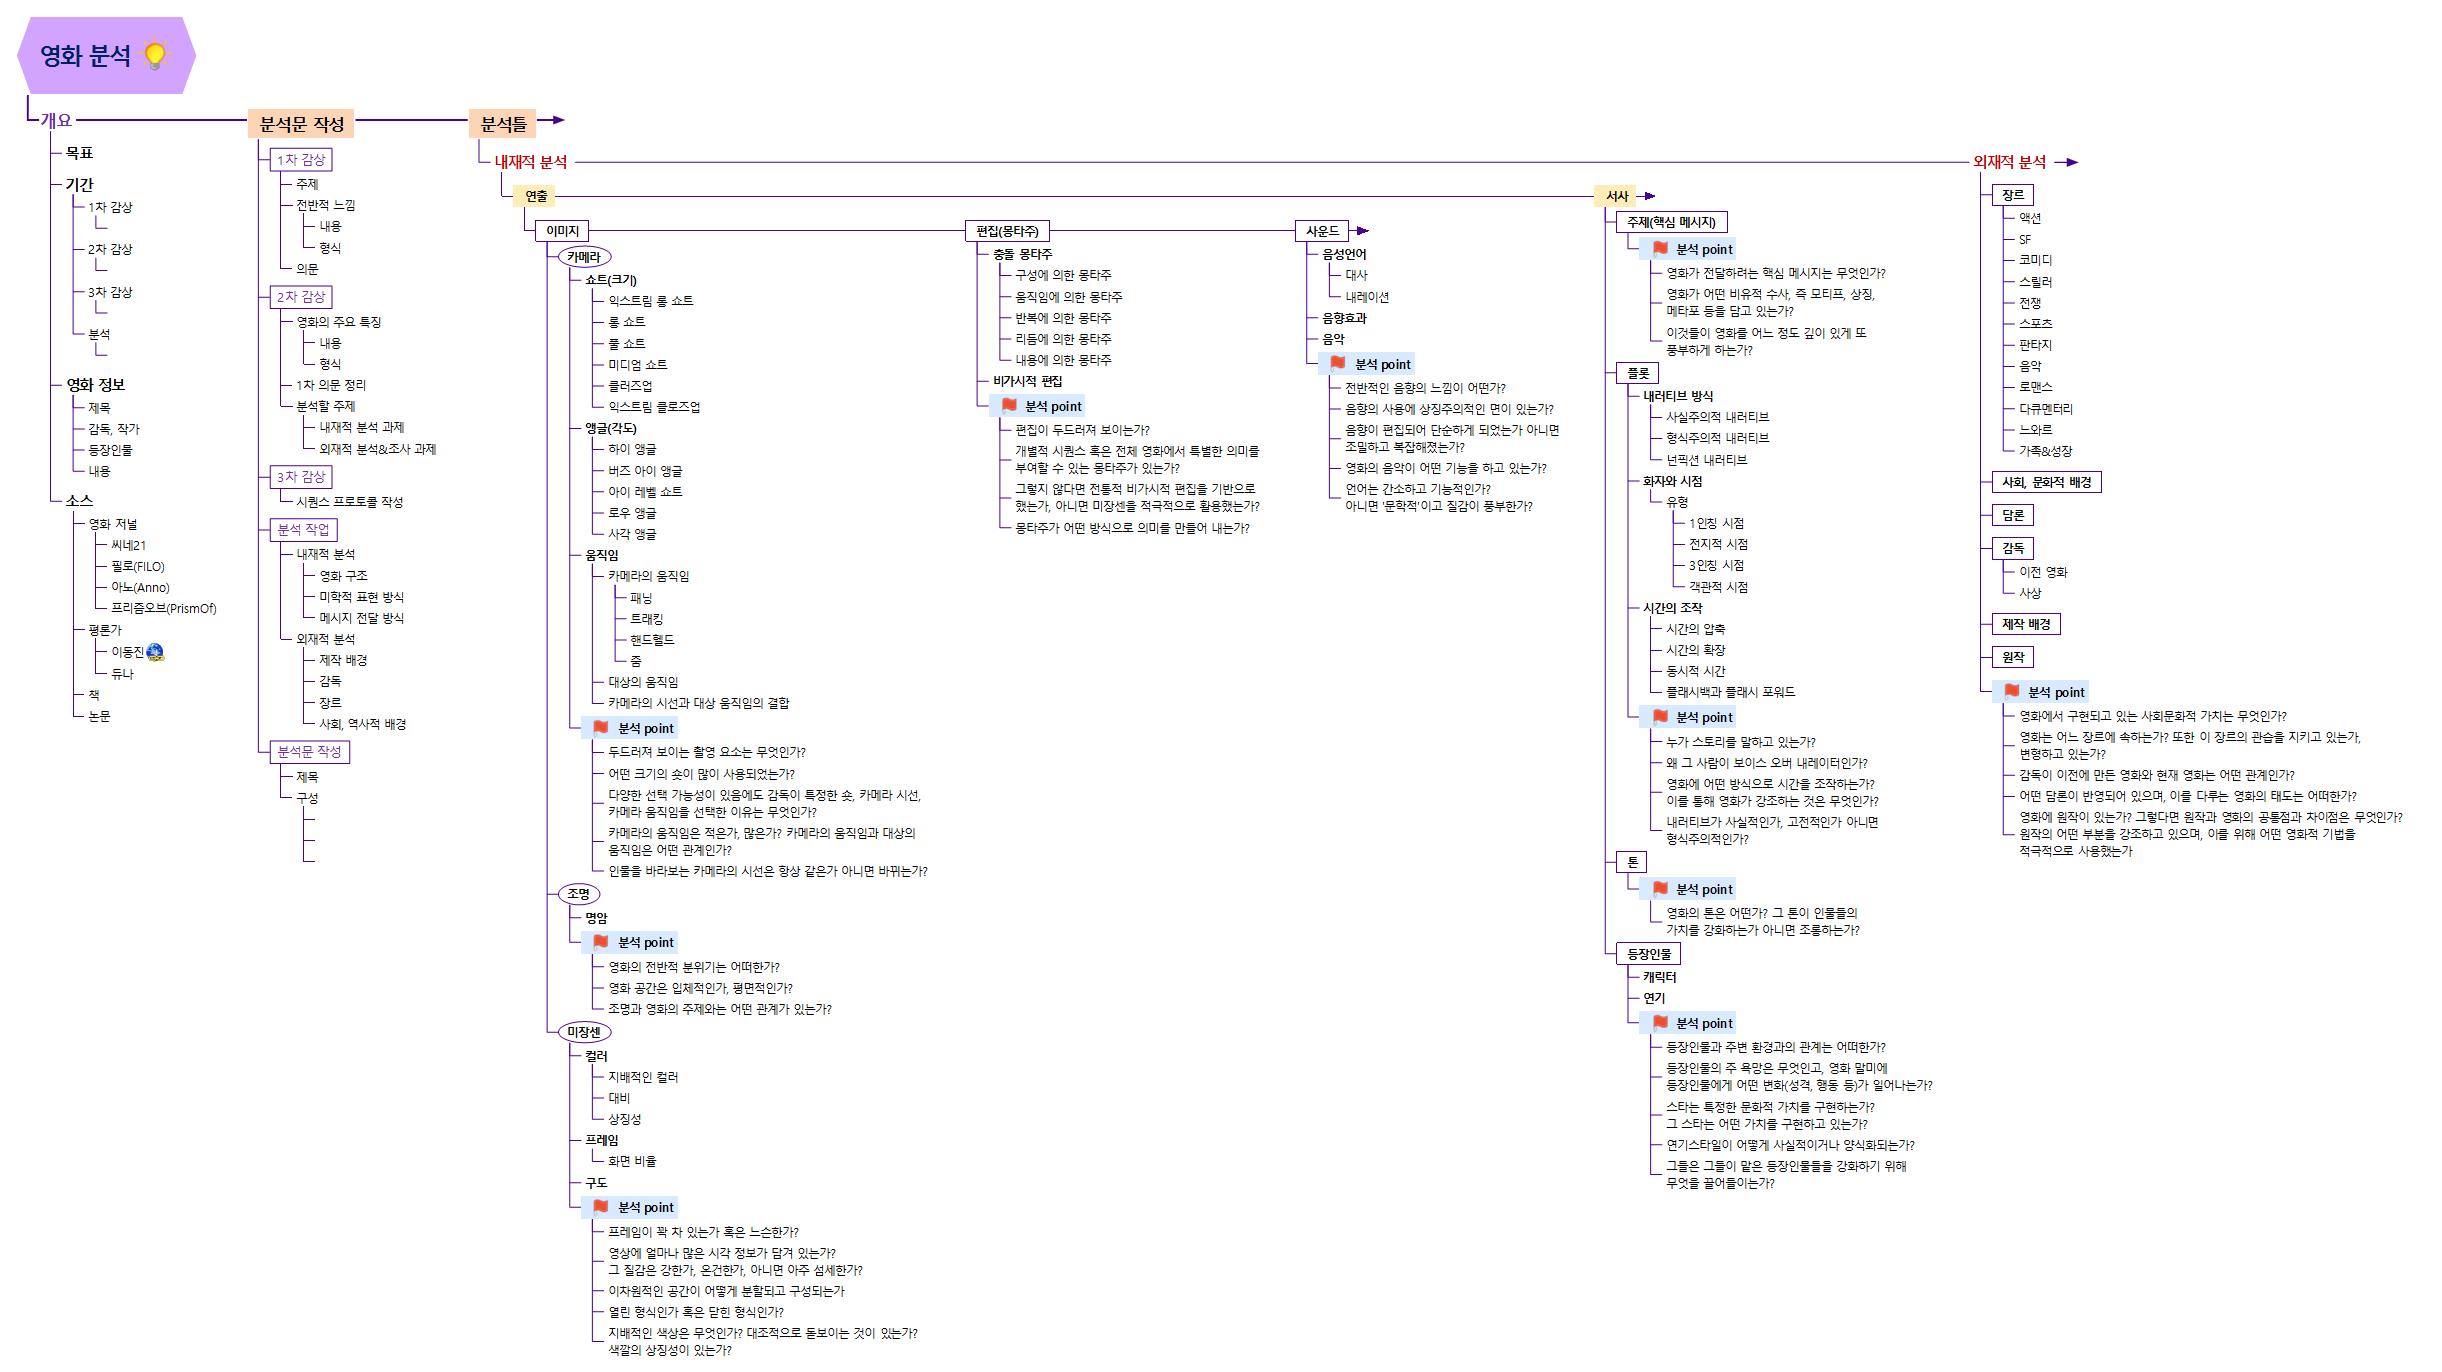2442x1372 pixels.
Task: Open the globe hyperlink icon next to 이동진
Action: pos(155,652)
